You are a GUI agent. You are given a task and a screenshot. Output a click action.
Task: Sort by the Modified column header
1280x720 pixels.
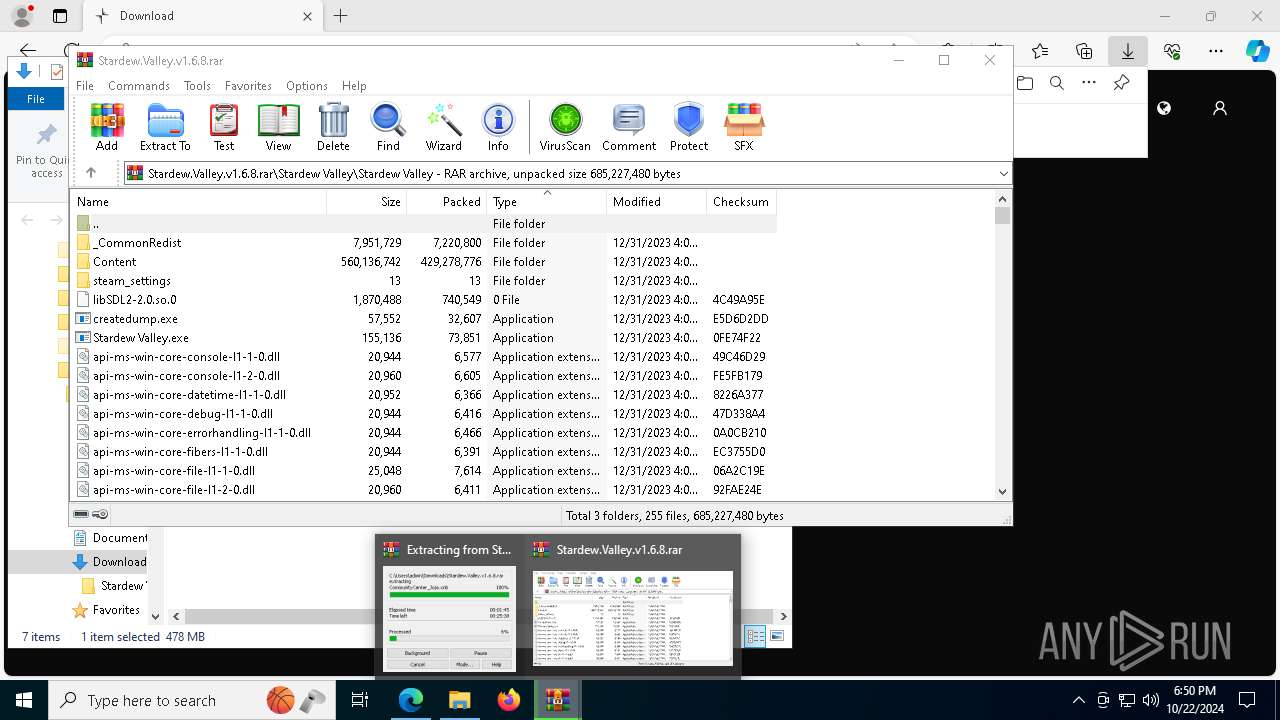coord(656,202)
